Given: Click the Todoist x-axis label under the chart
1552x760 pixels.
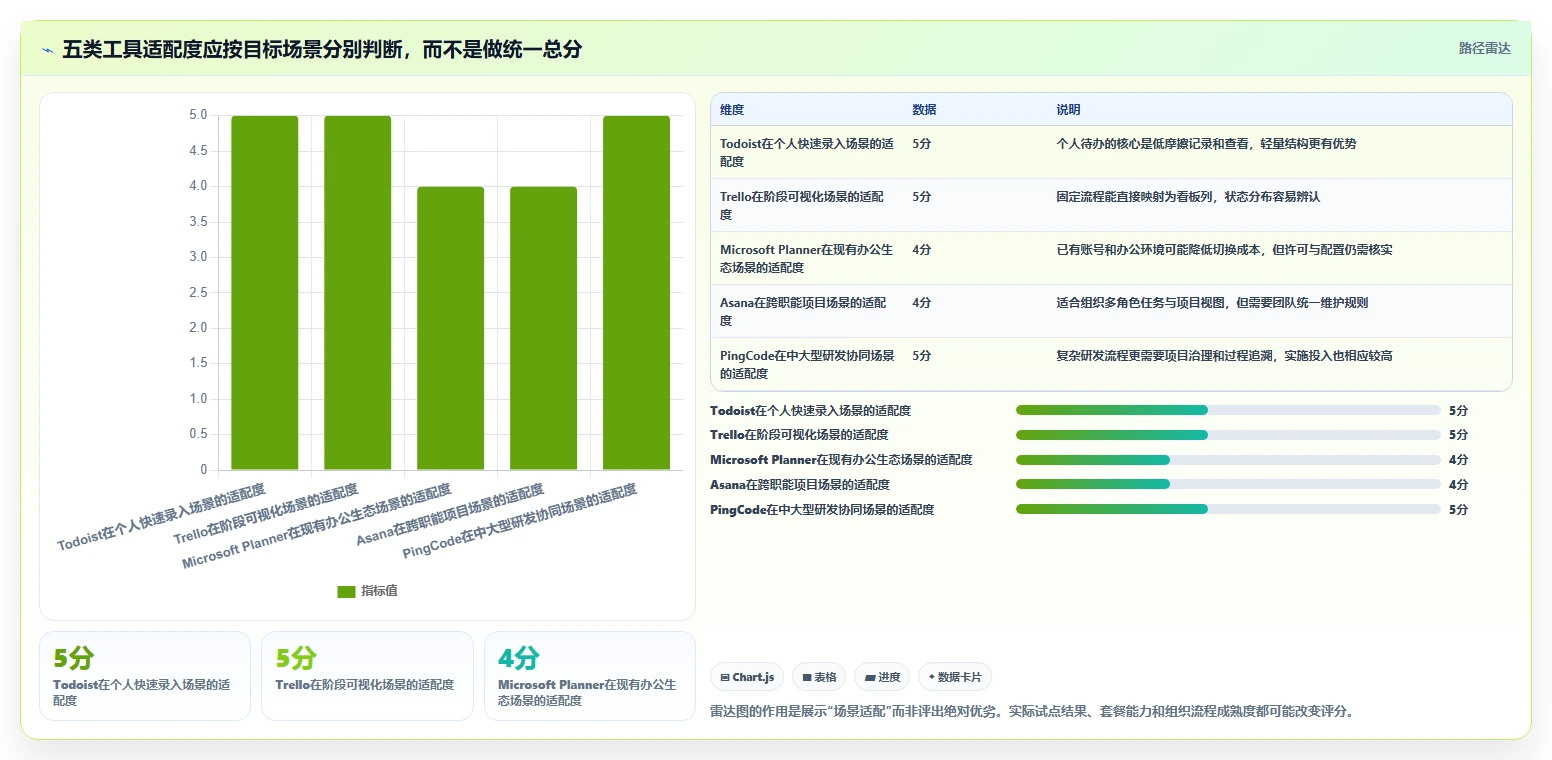Looking at the screenshot, I should click(161, 517).
